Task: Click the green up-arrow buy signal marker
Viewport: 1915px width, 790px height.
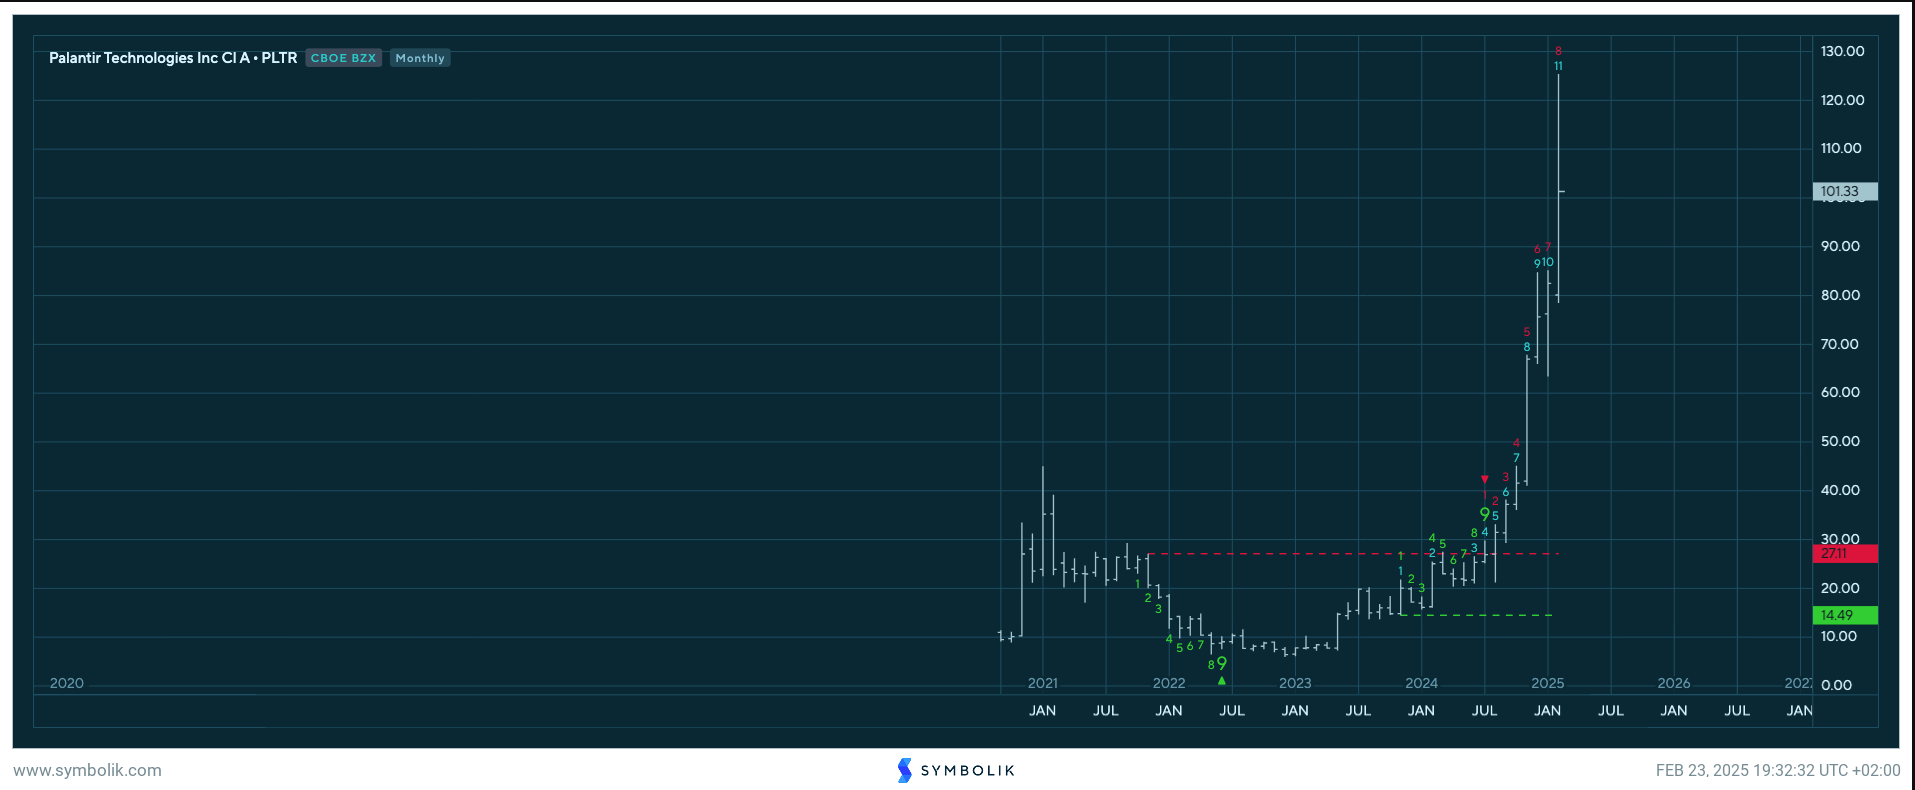Action: (x=1221, y=681)
